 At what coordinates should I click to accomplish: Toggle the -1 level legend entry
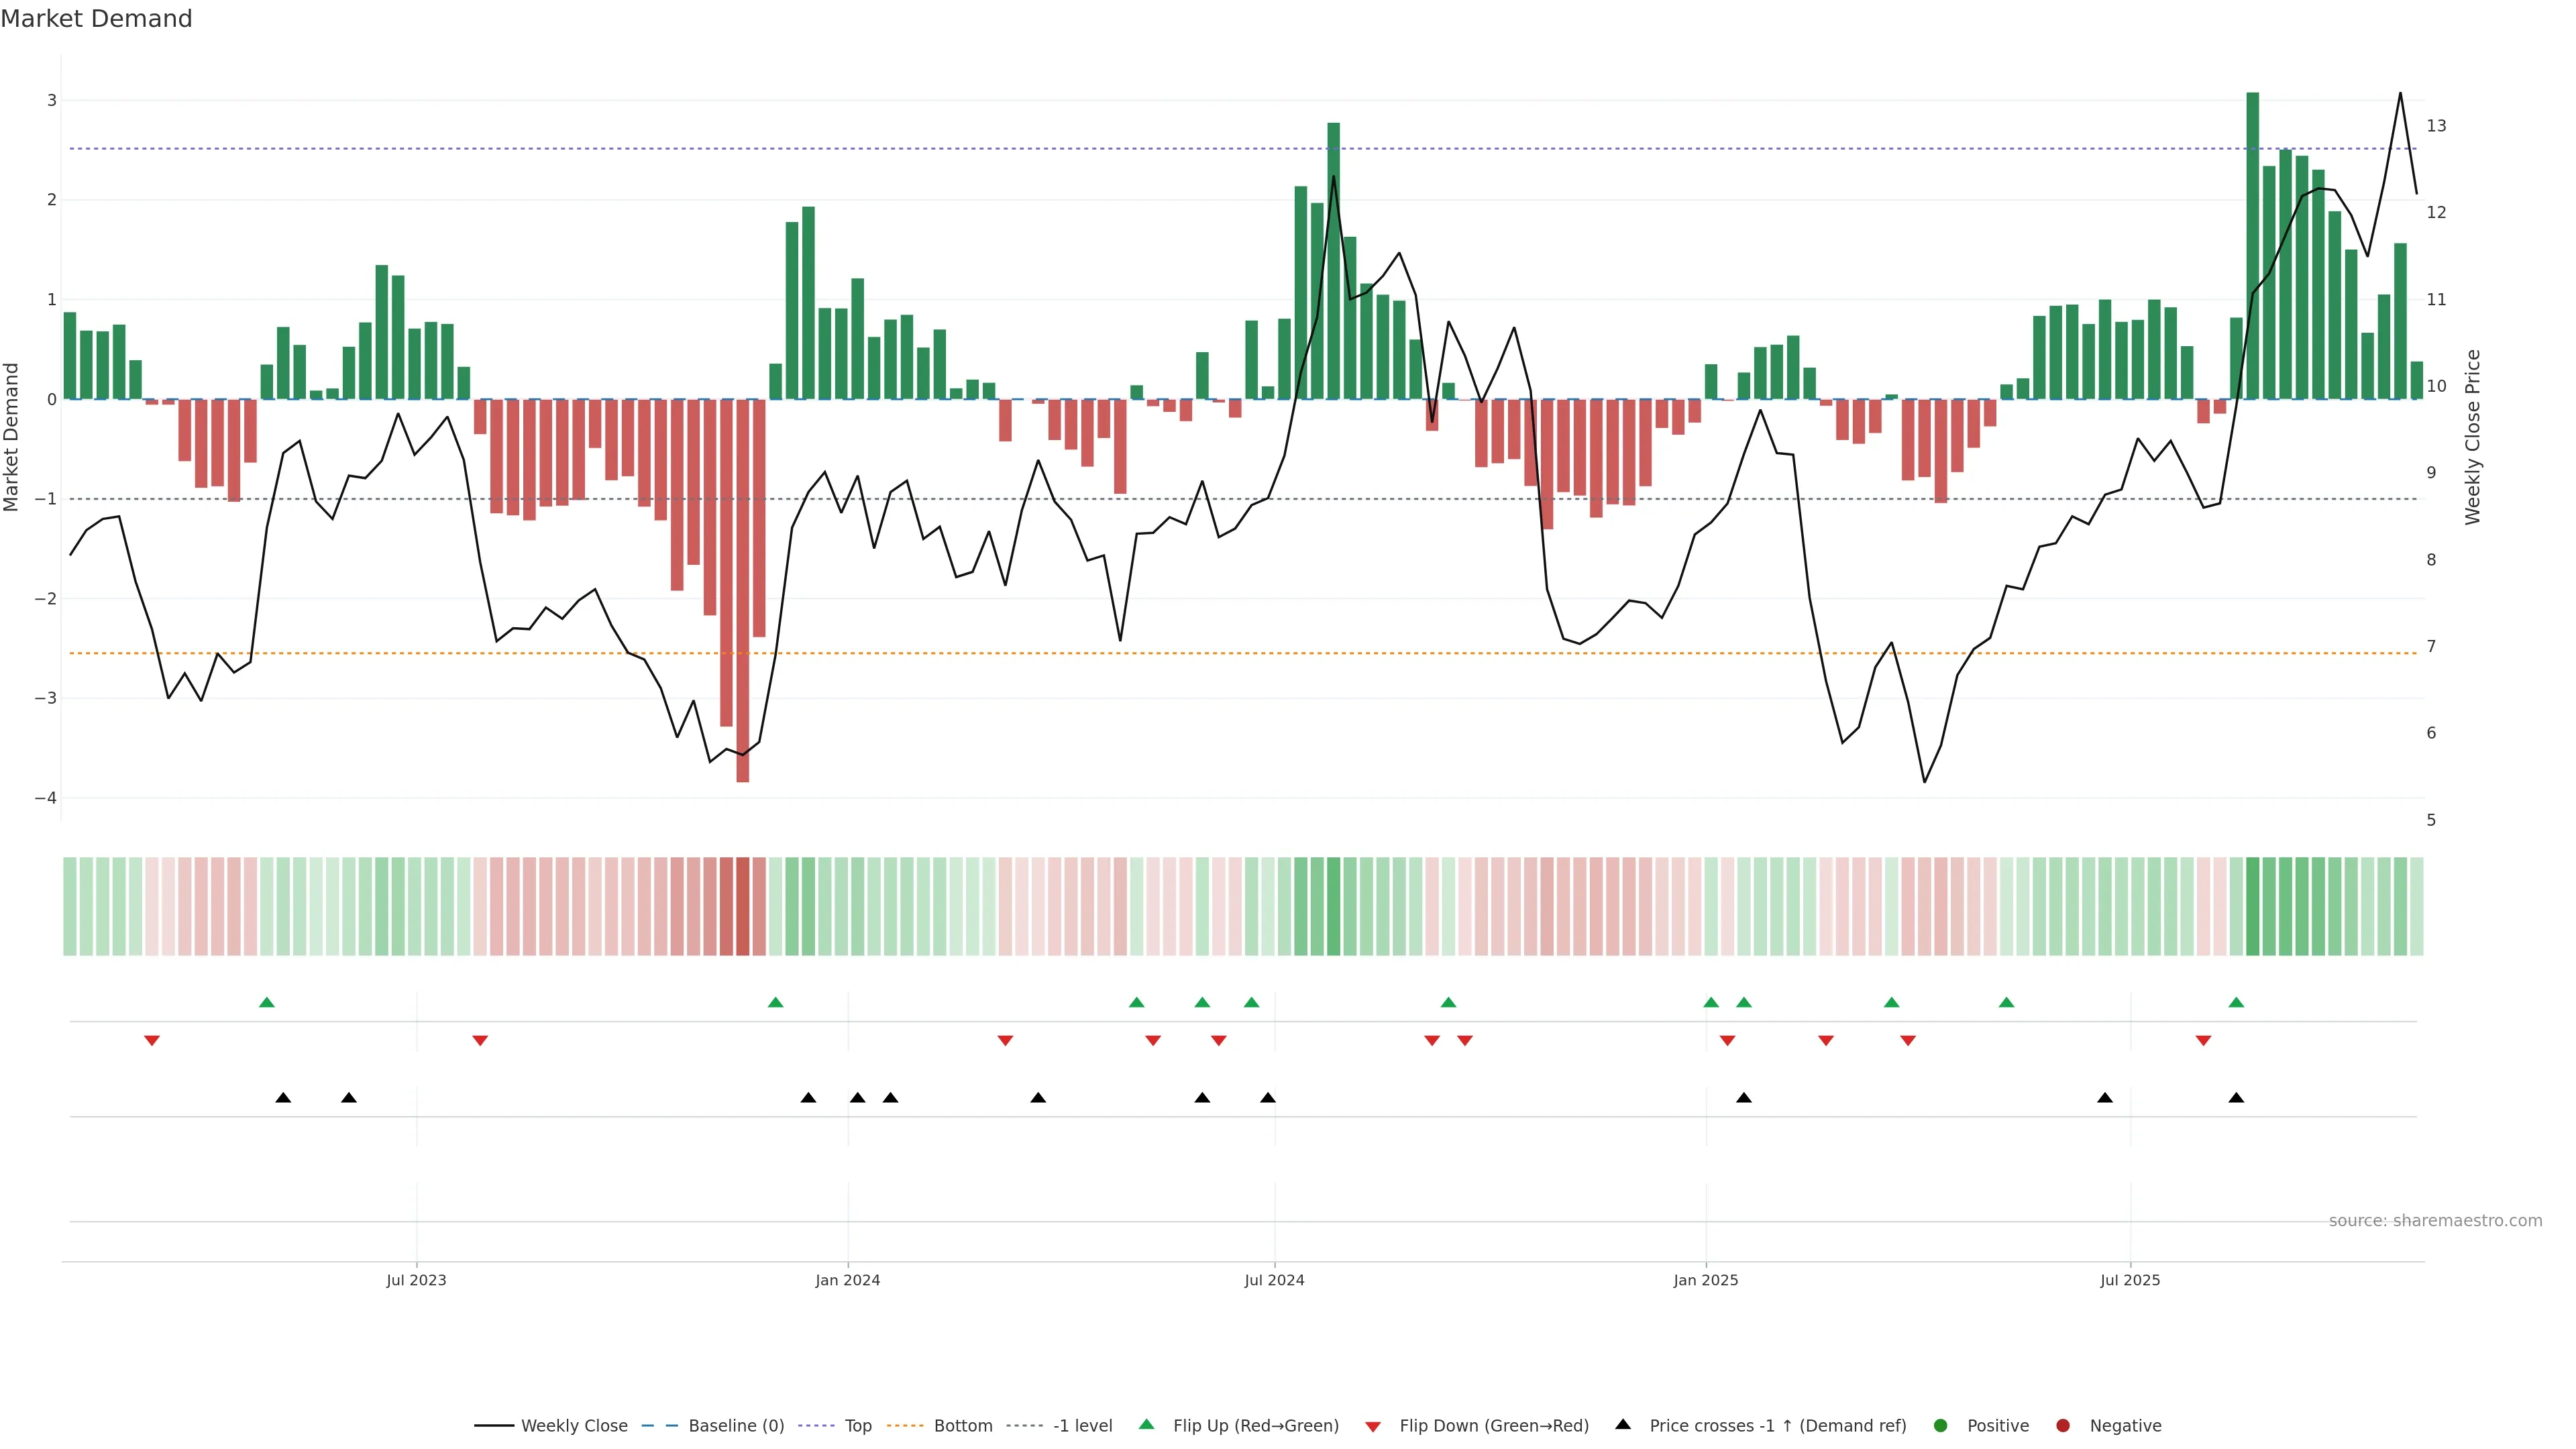pos(1082,1425)
